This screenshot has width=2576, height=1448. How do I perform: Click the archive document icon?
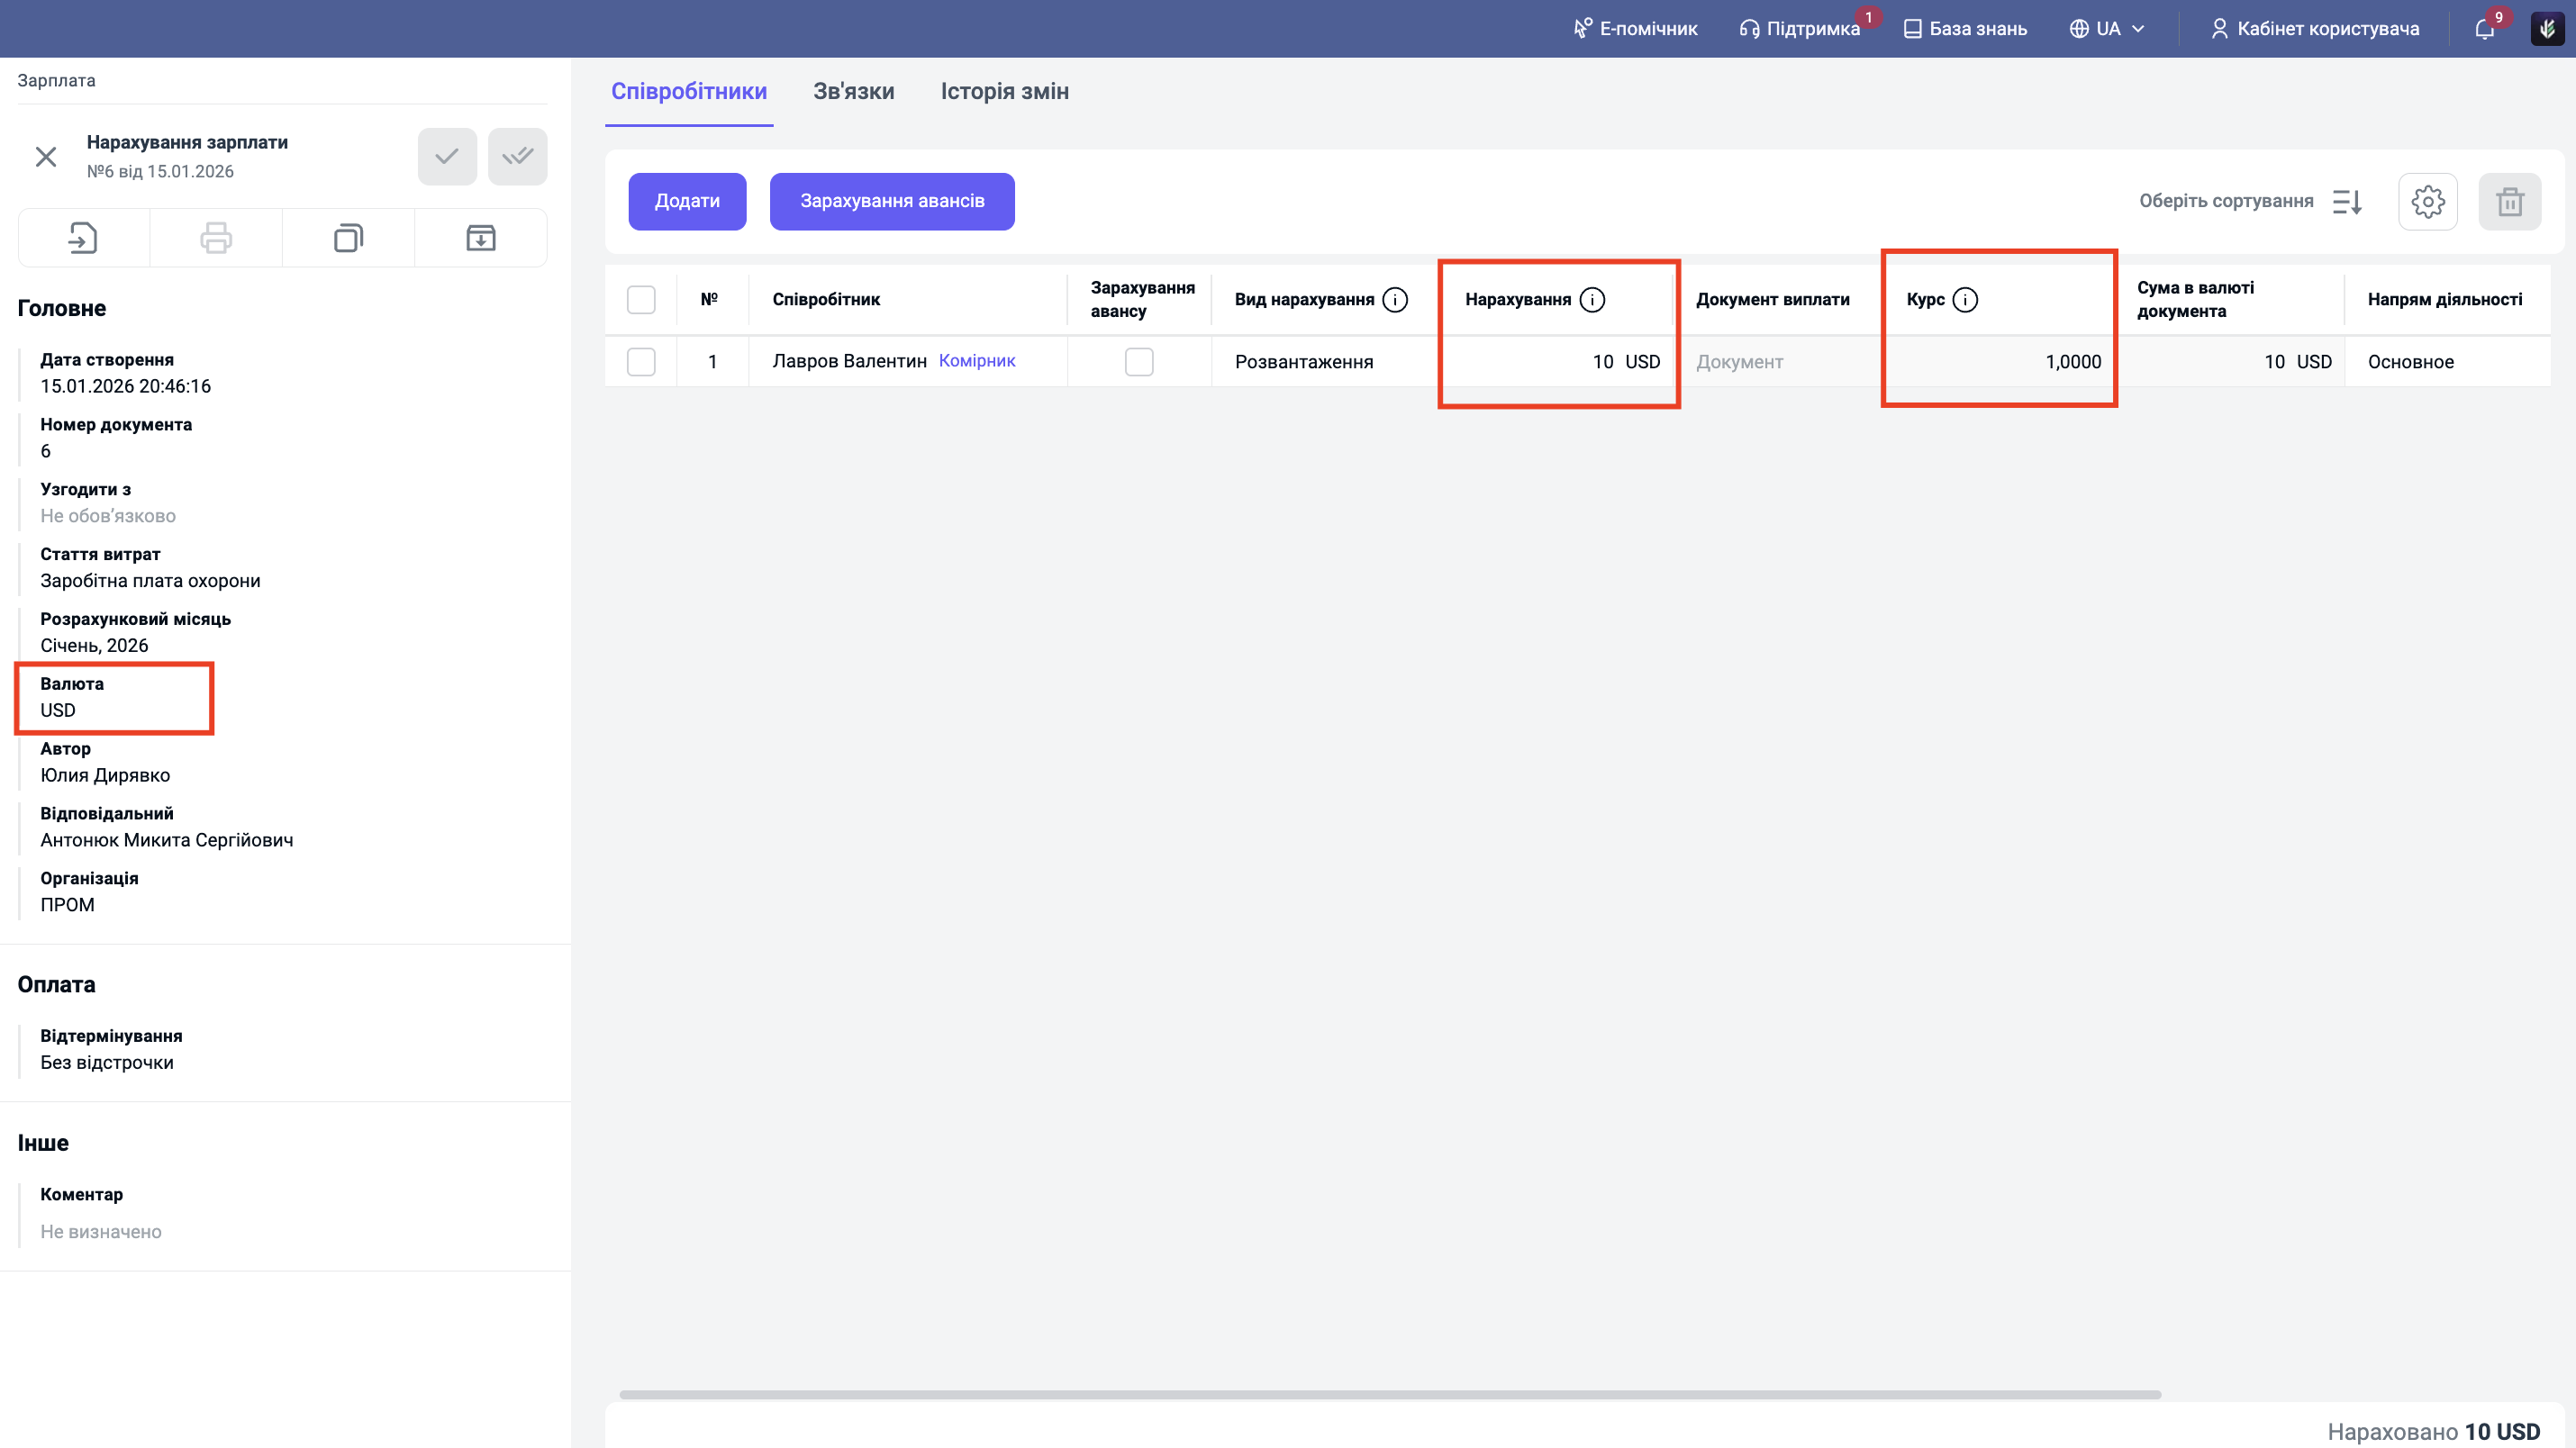[481, 238]
